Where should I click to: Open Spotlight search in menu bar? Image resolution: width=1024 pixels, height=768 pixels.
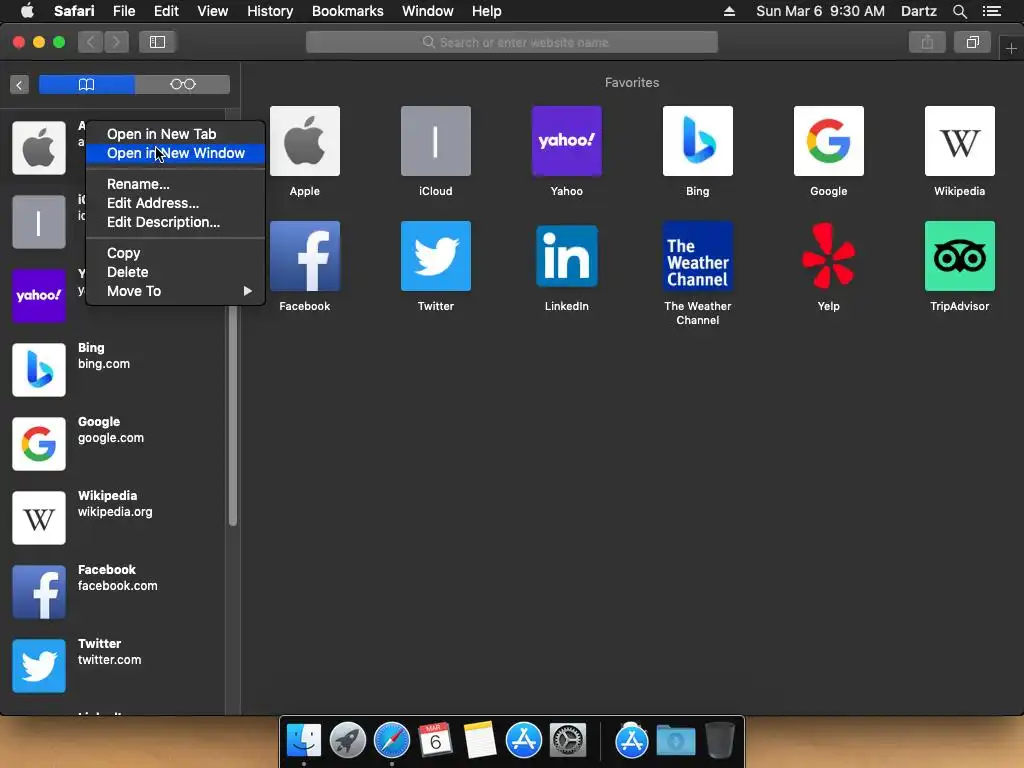(959, 11)
